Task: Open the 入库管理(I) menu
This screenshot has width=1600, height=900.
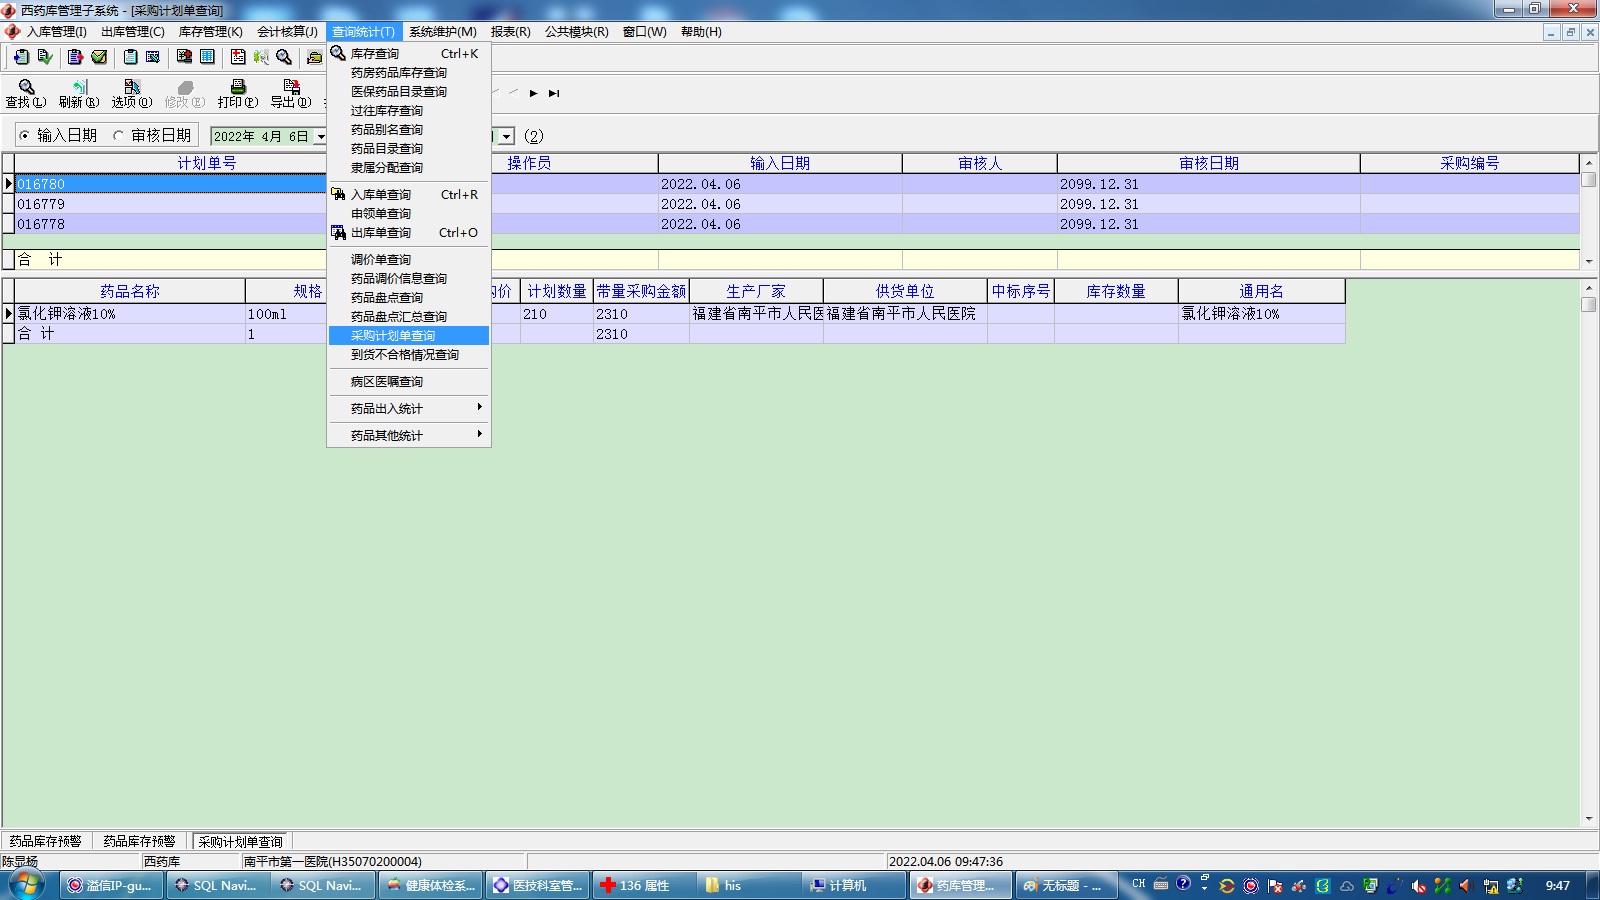Action: (x=57, y=32)
